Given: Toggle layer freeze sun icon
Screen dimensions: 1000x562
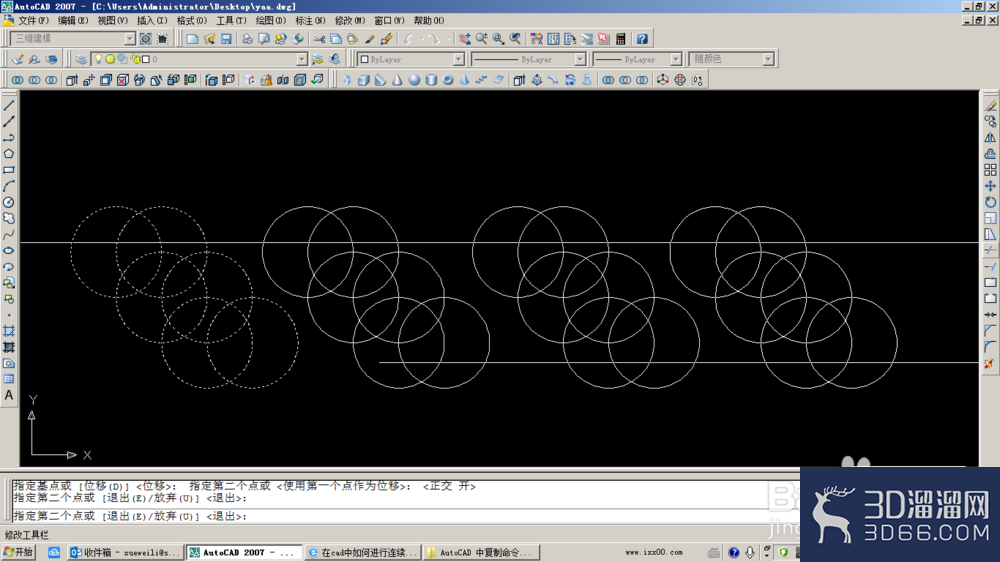Looking at the screenshot, I should click(x=110, y=59).
